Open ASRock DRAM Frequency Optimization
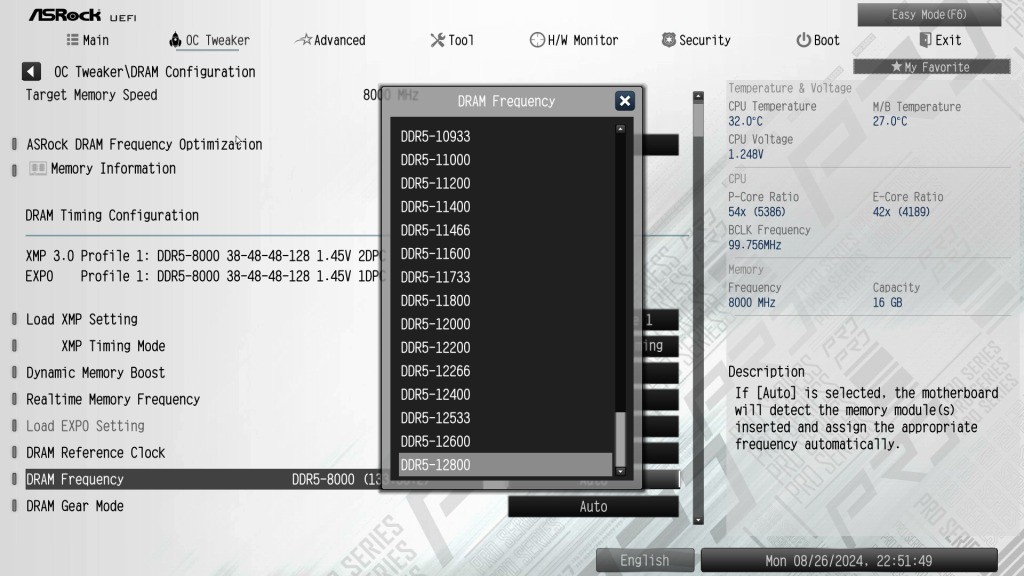This screenshot has width=1024, height=576. tap(144, 144)
